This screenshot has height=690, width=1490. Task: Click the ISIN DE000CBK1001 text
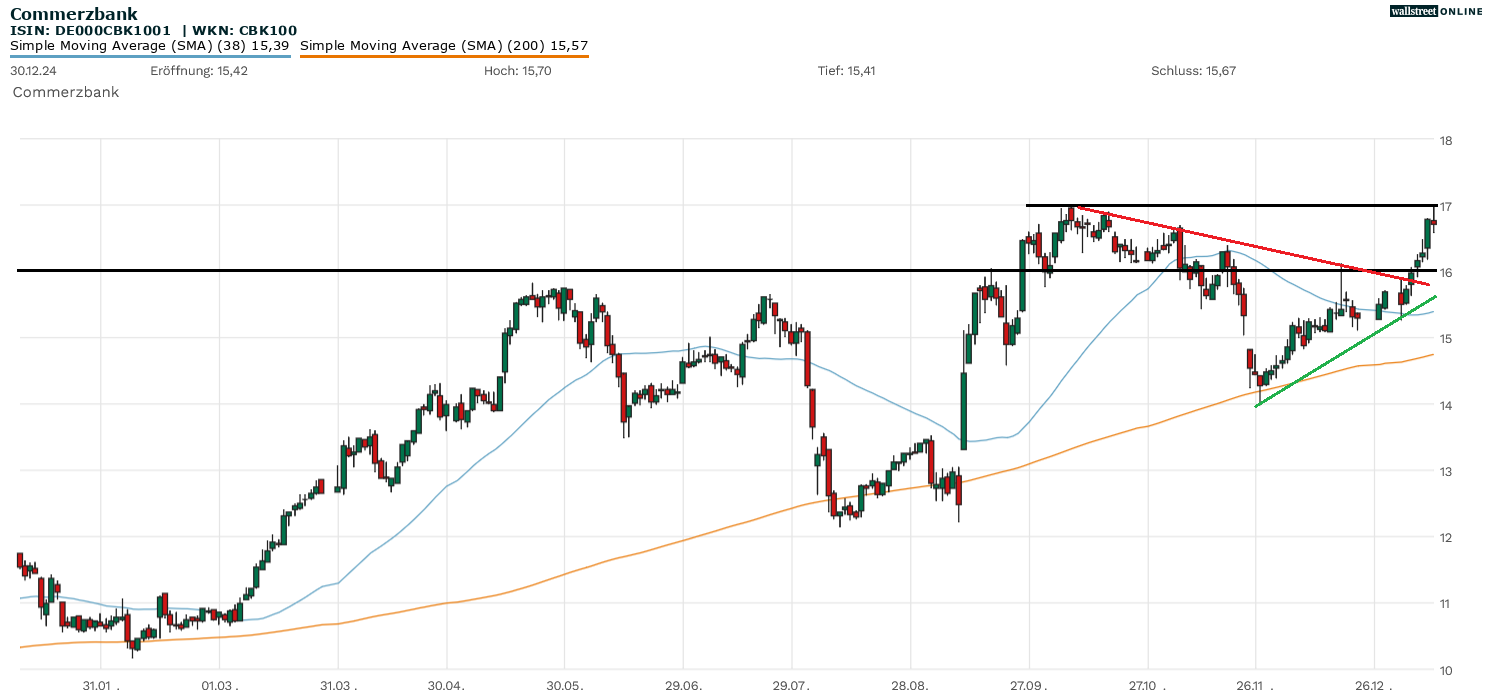90,31
